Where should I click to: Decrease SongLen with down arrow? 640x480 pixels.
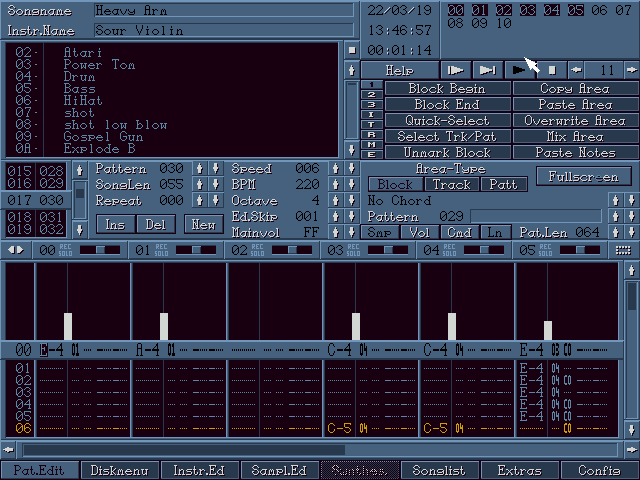pyautogui.click(x=216, y=184)
